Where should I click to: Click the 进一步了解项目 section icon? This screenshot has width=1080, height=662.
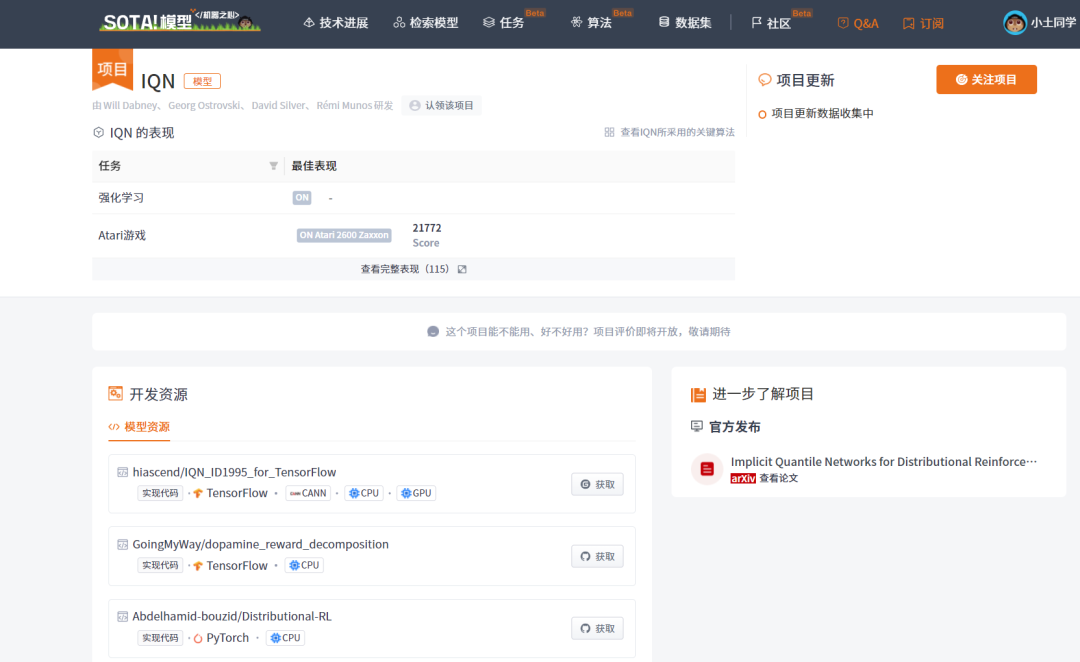click(x=698, y=394)
